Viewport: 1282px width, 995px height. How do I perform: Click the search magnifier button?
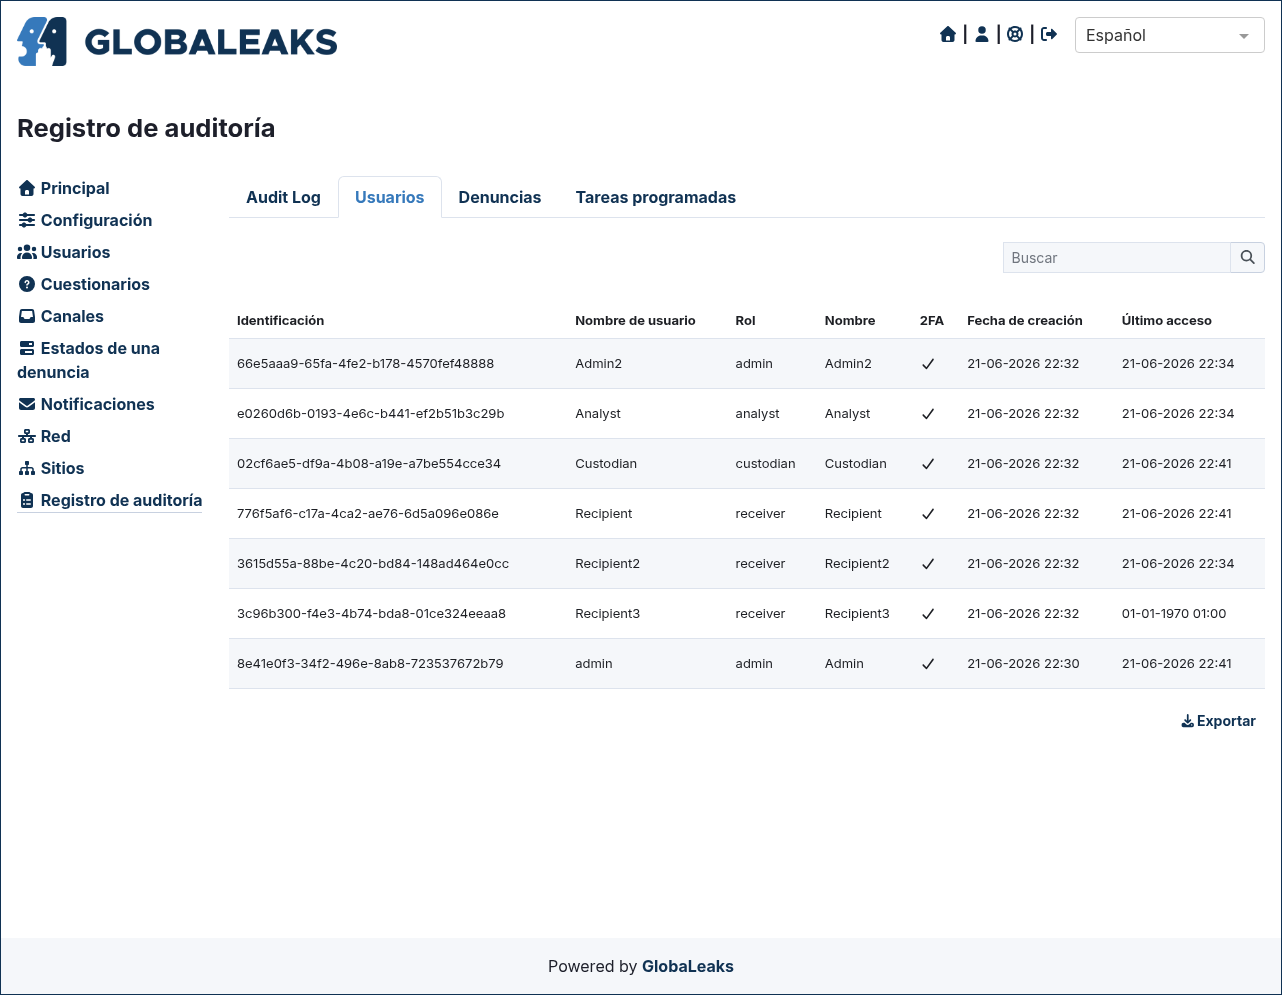pyautogui.click(x=1247, y=257)
